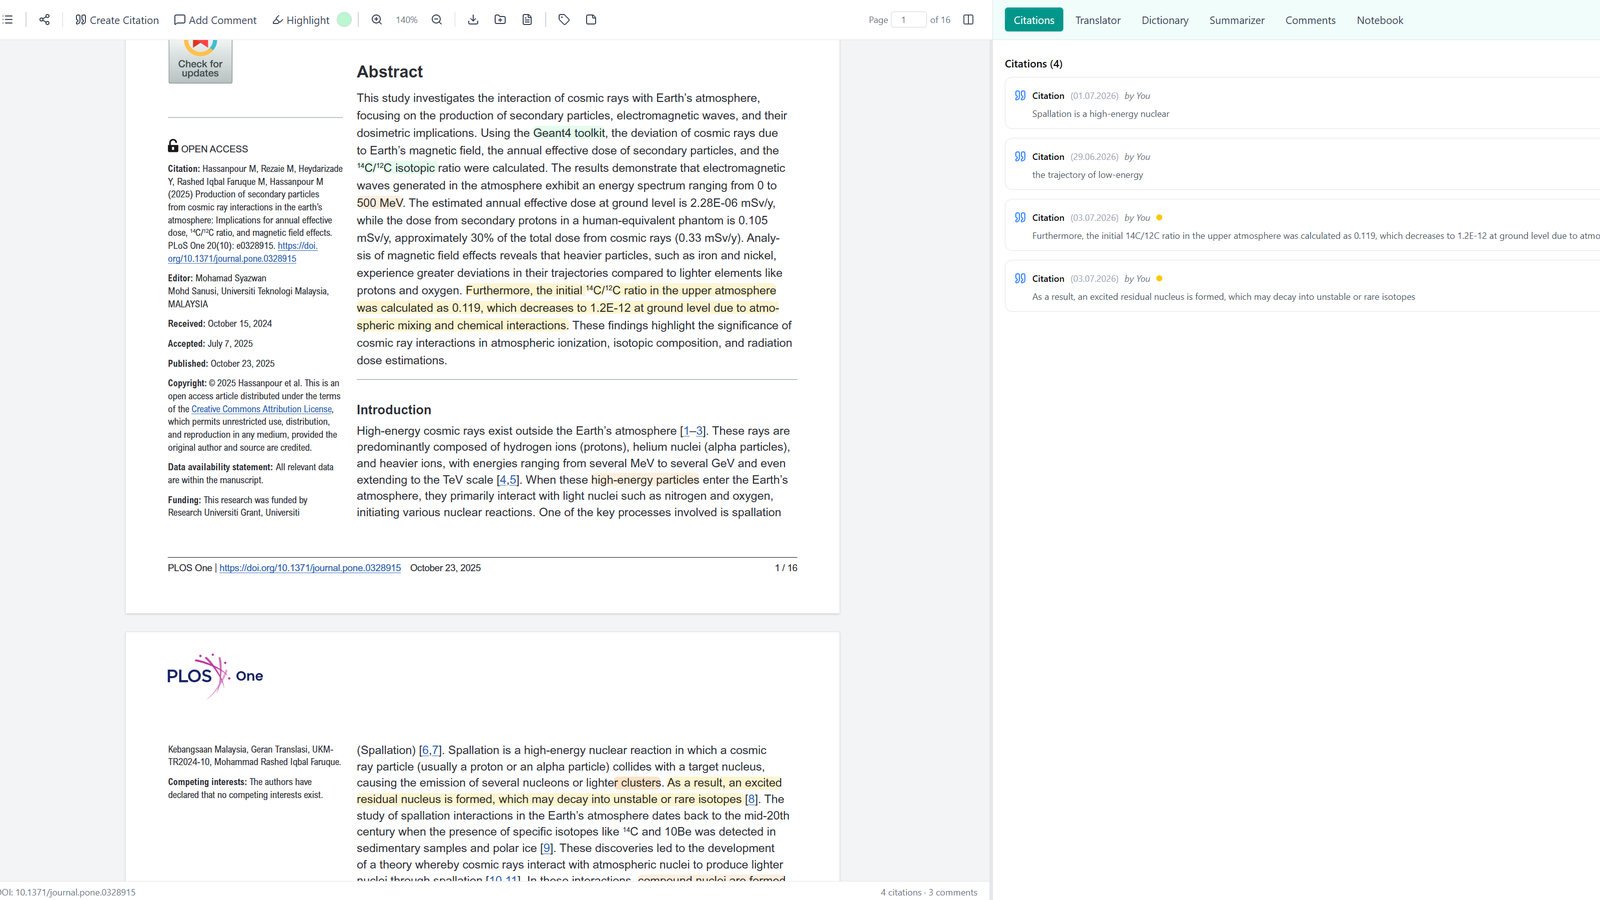Screen dimensions: 1600x900
Task: Click the add to folder icon
Action: [x=500, y=20]
